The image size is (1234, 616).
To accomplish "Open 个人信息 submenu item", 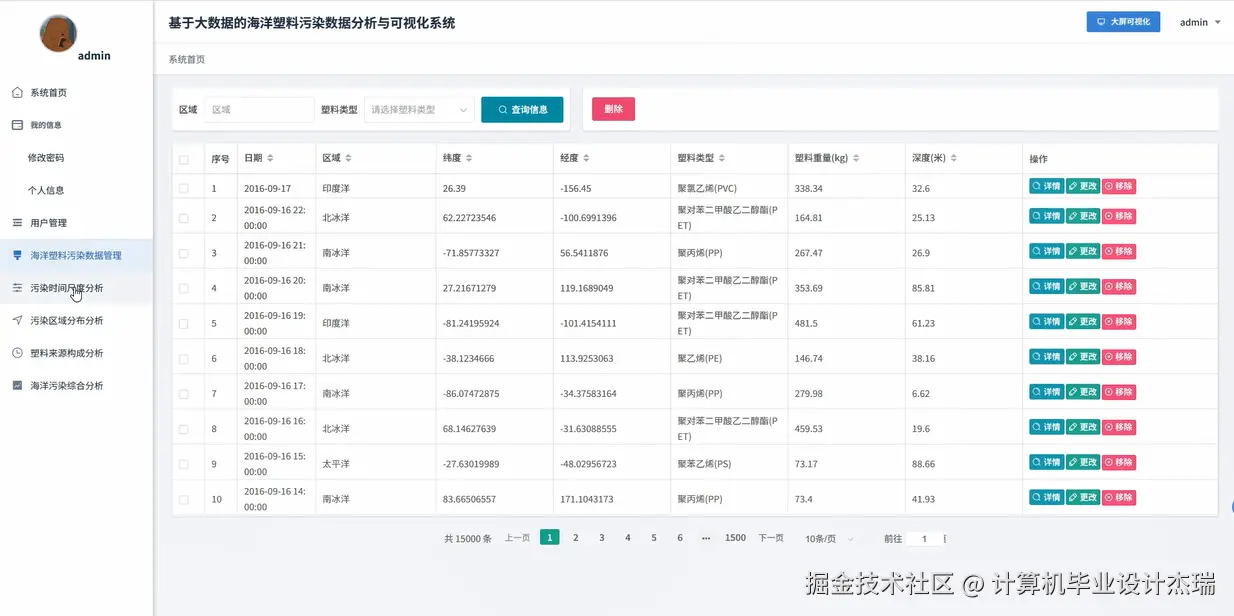I will point(77,190).
